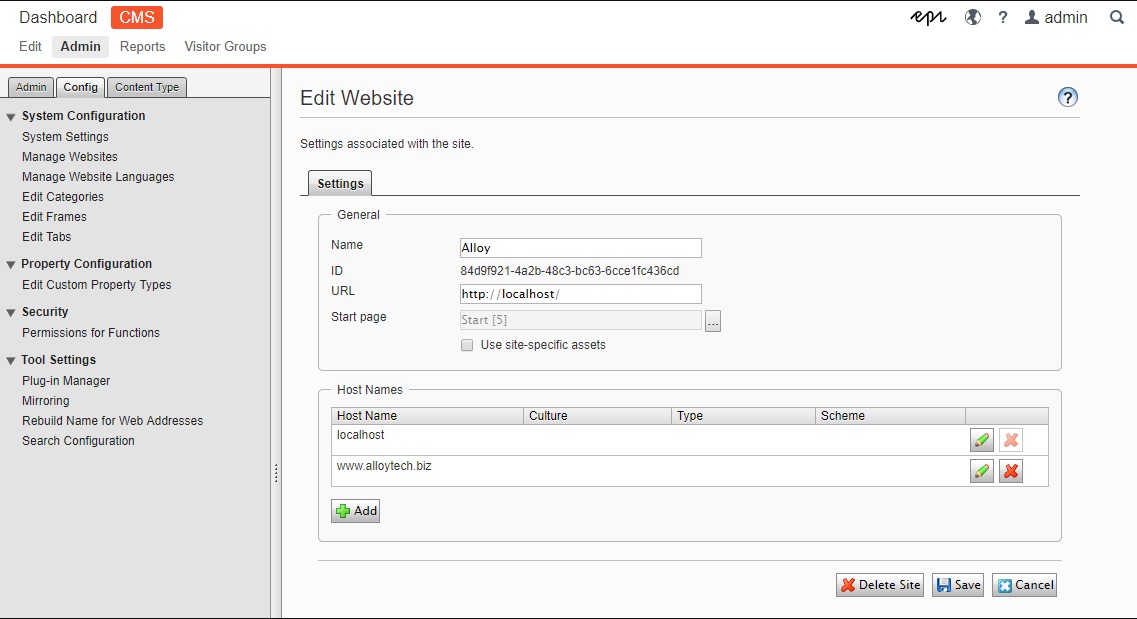The image size is (1137, 619).
Task: Edit the www.alloytech.biz host name row
Action: tap(981, 472)
